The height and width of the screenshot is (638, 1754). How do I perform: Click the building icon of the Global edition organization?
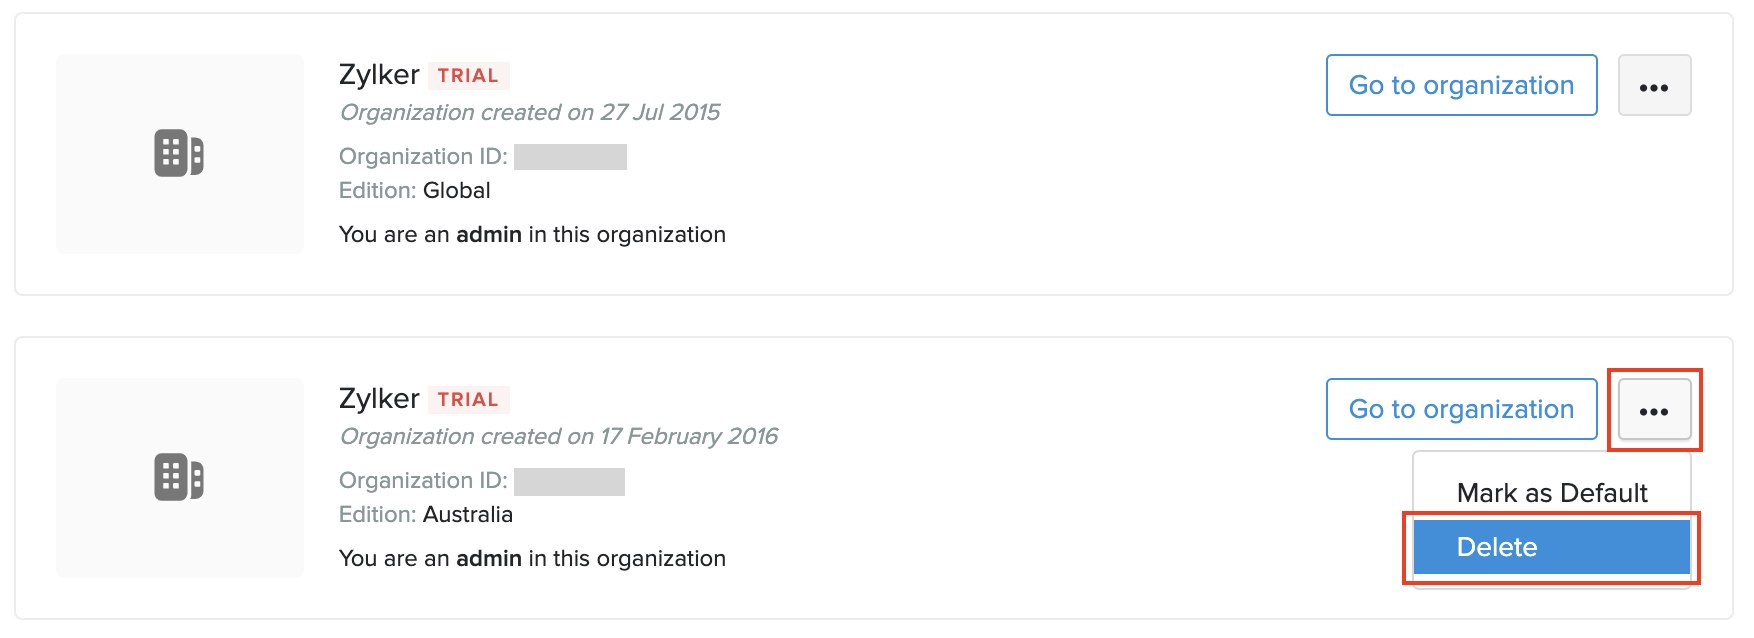pyautogui.click(x=179, y=153)
